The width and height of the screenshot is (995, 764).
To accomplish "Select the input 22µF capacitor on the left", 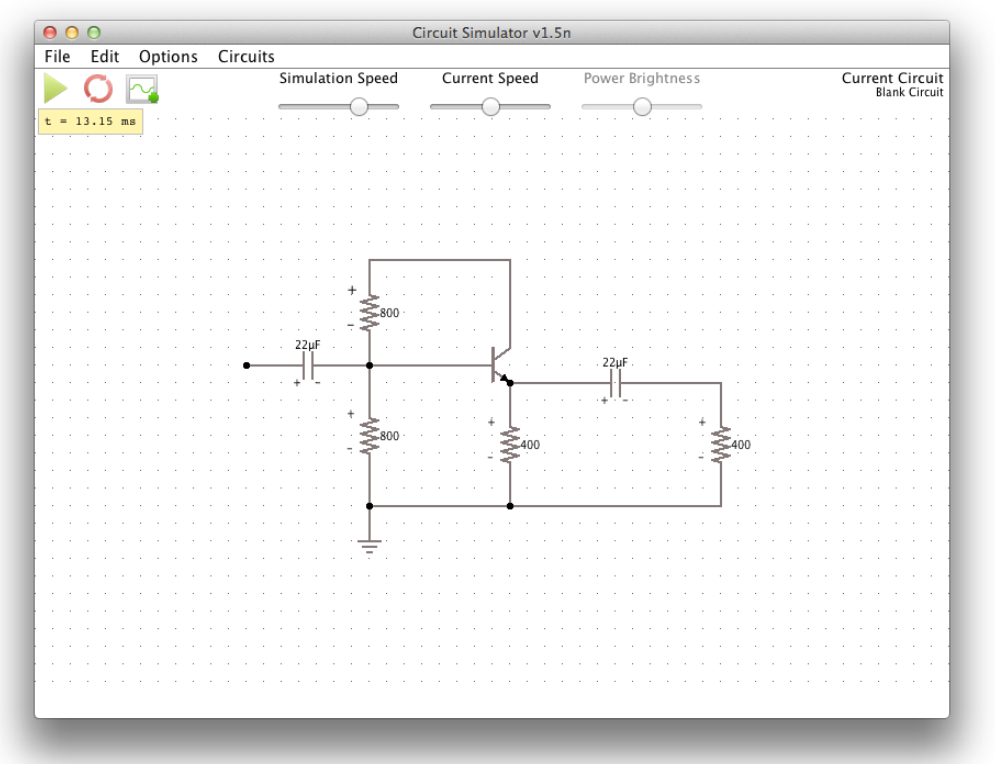I will (x=308, y=366).
